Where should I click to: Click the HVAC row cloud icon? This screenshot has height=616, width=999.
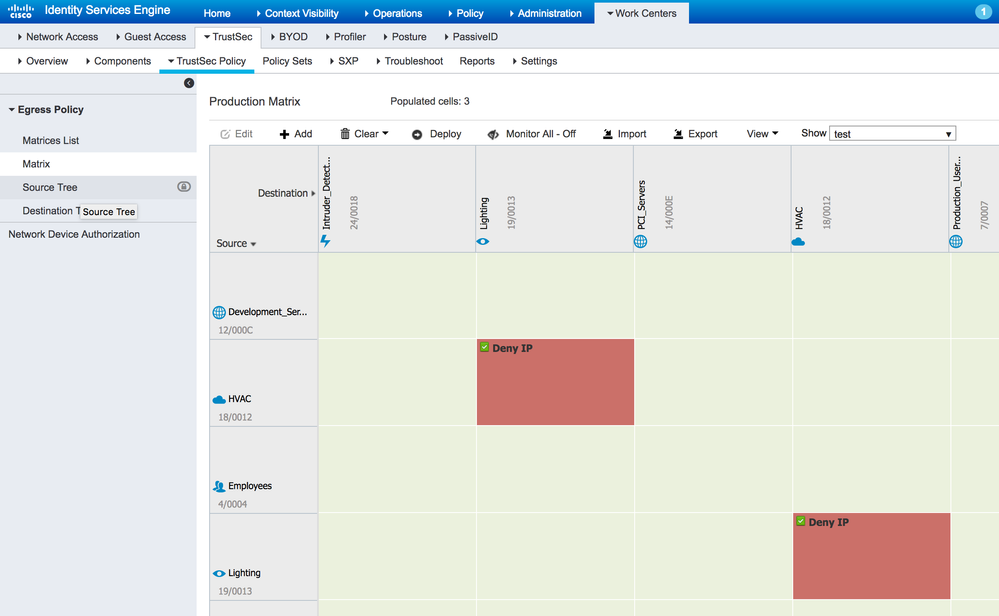[219, 399]
